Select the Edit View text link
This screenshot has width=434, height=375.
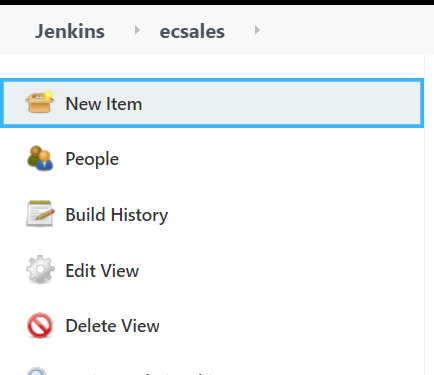102,270
